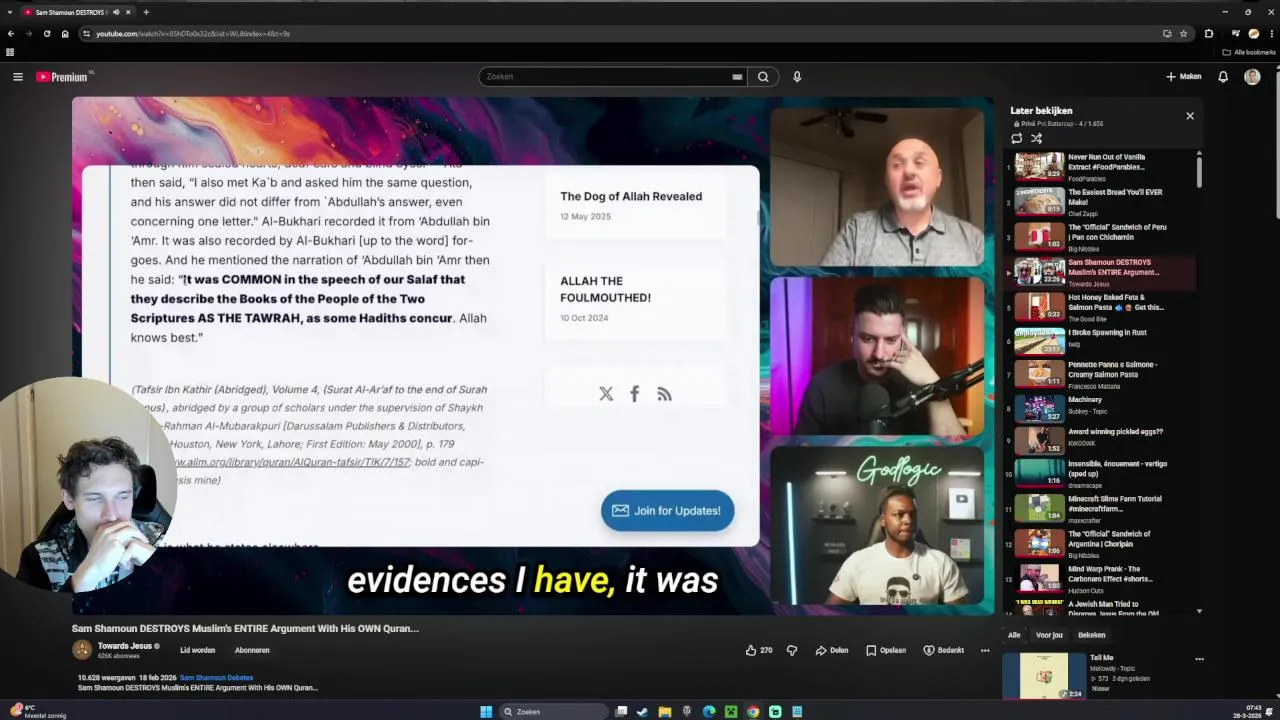
Task: Open the Sam Shamoun Debates link
Action: point(216,678)
